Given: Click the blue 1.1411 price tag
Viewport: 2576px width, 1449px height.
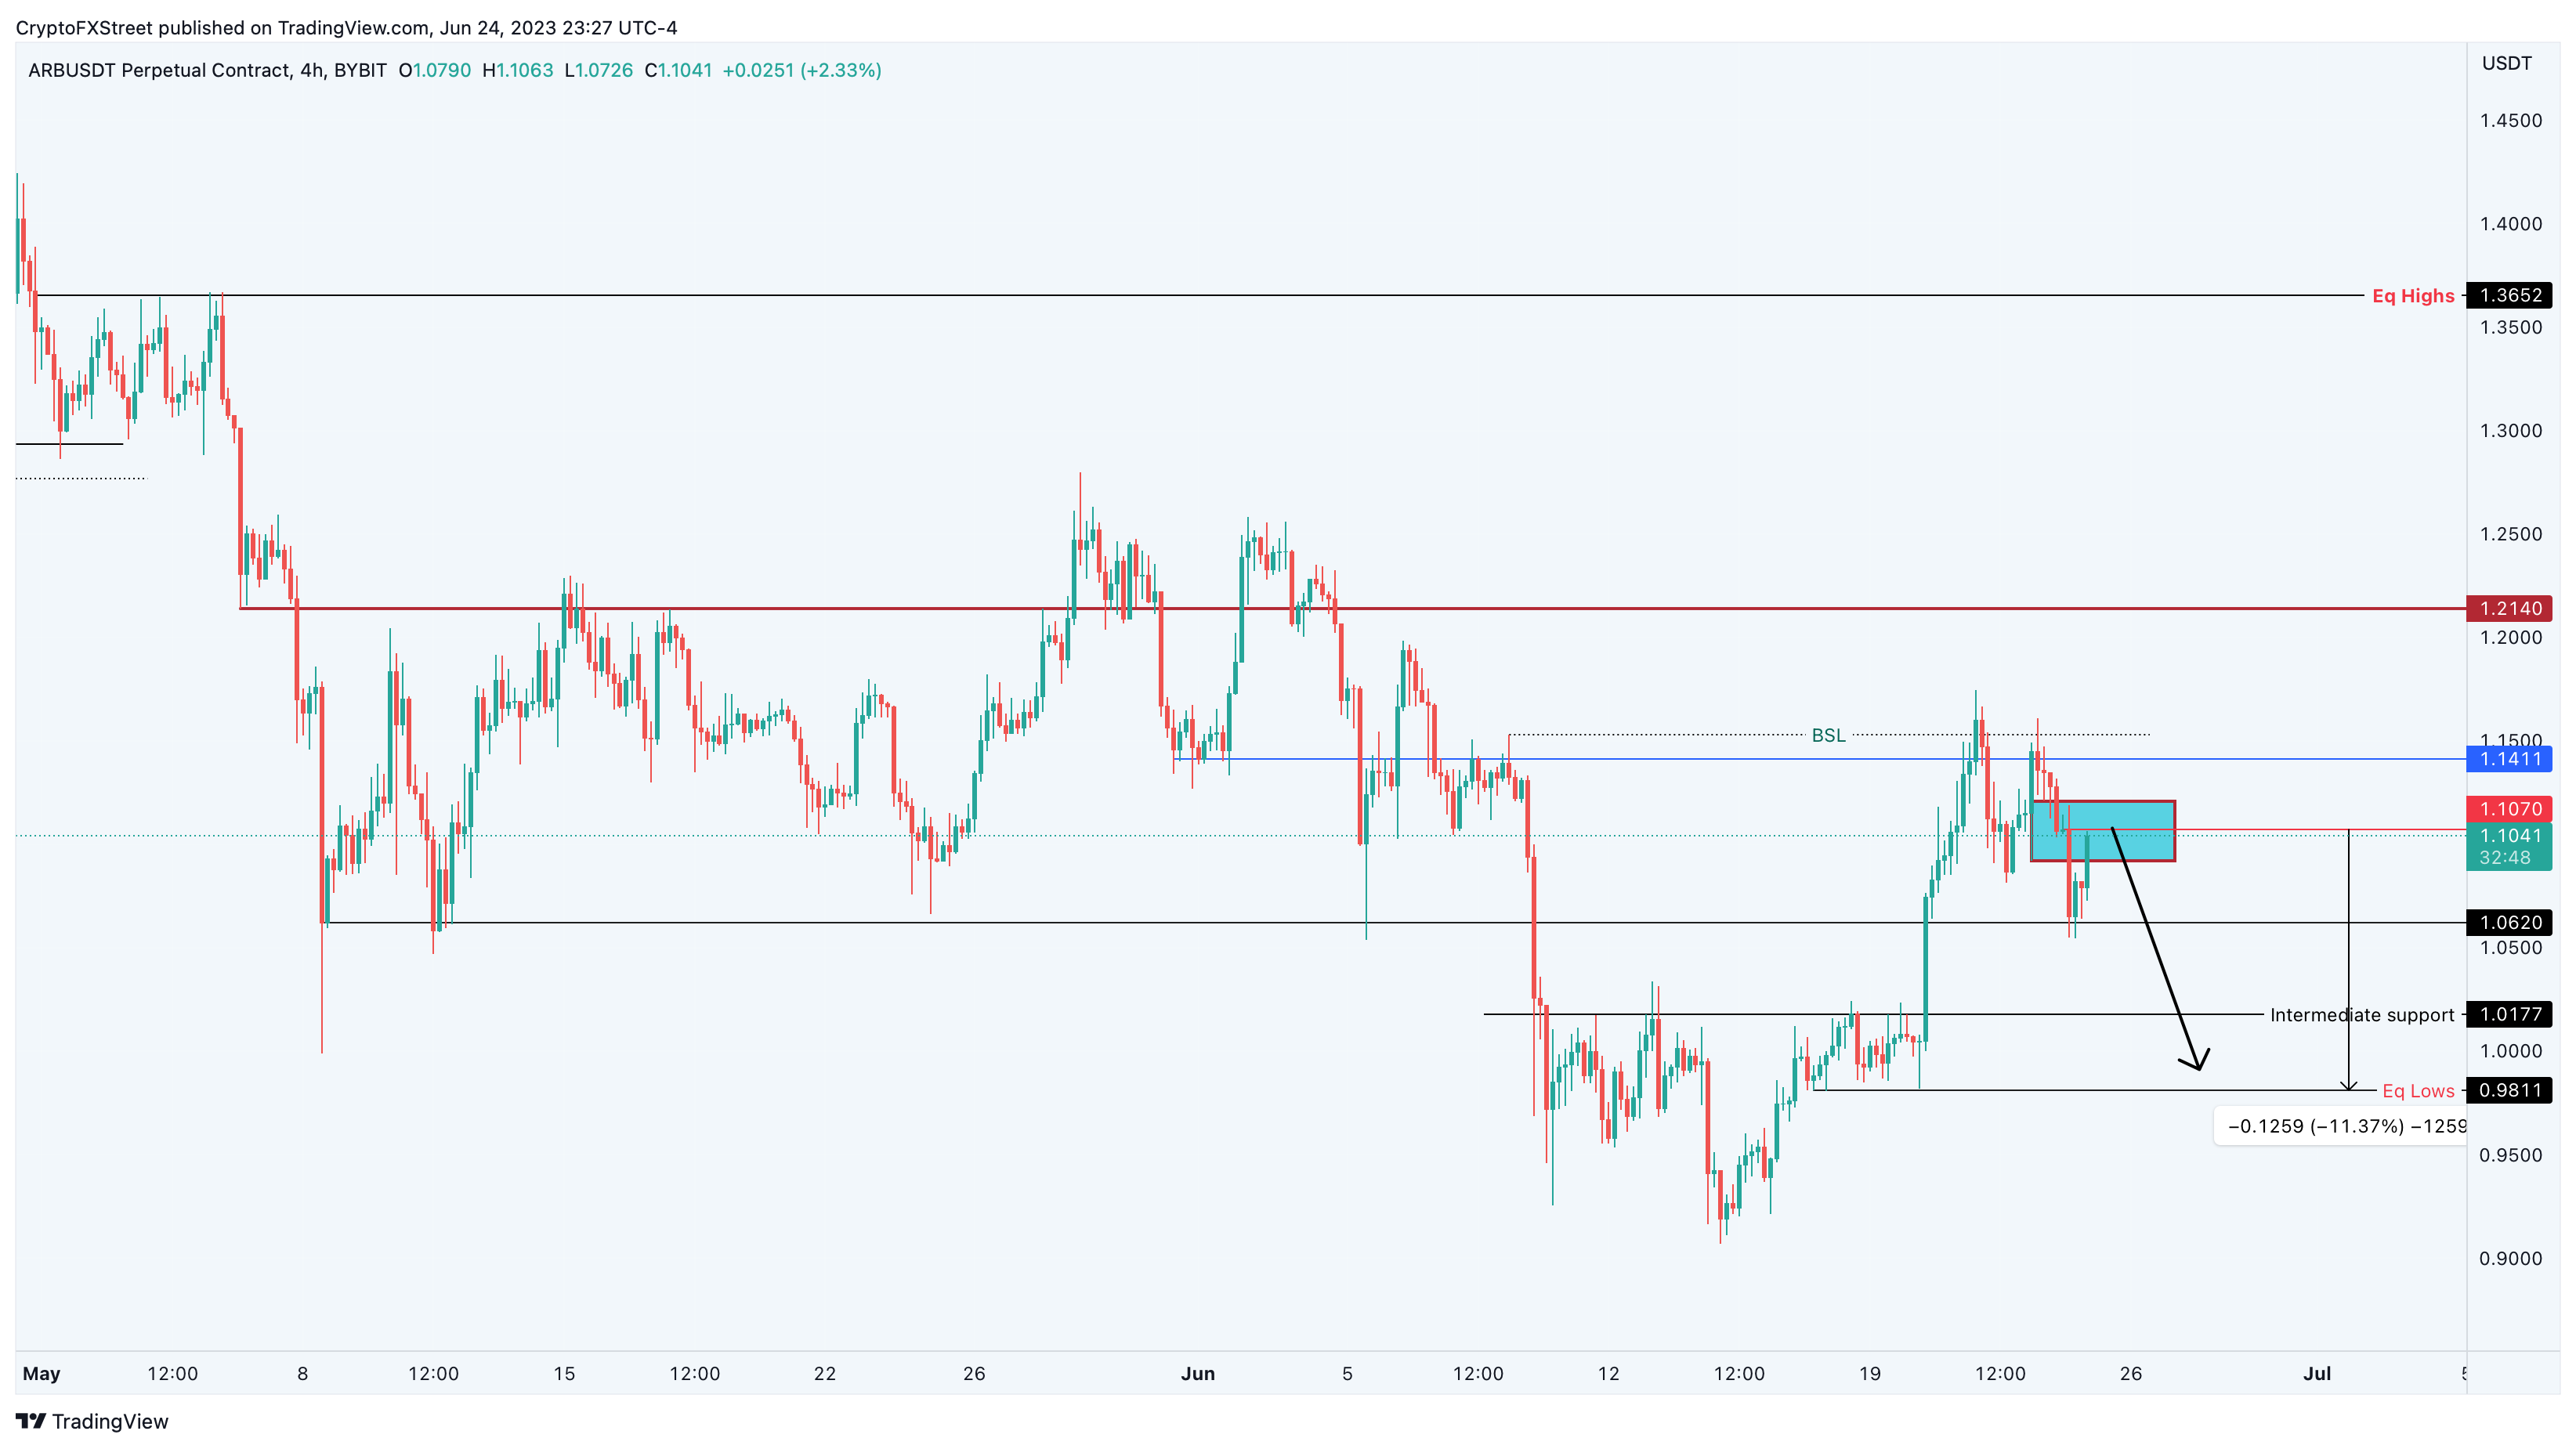Looking at the screenshot, I should pyautogui.click(x=2510, y=759).
